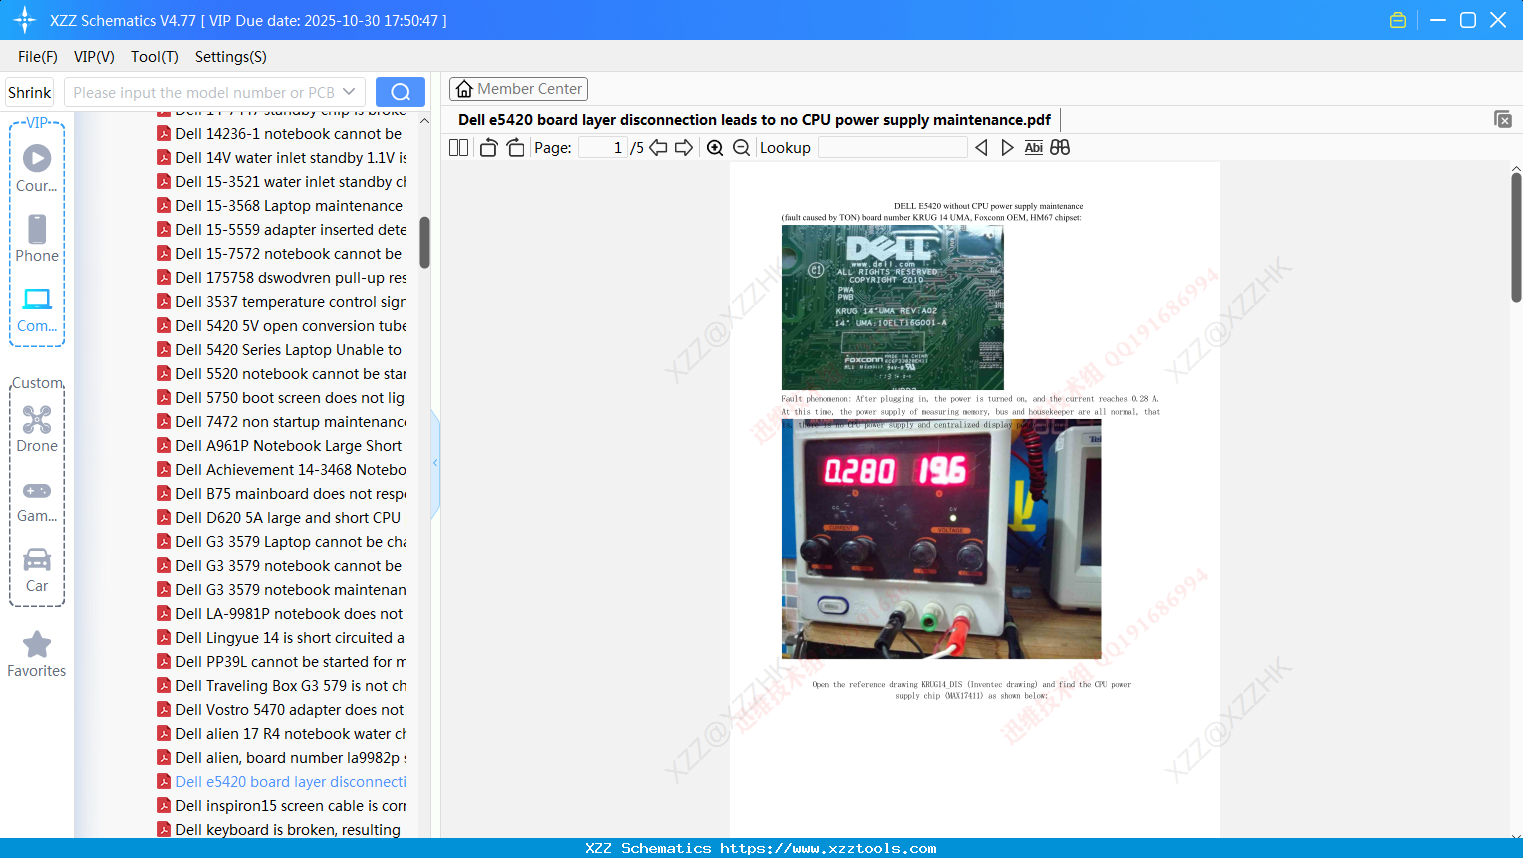Zoom out of the PDF
1523x858 pixels.
pyautogui.click(x=741, y=147)
